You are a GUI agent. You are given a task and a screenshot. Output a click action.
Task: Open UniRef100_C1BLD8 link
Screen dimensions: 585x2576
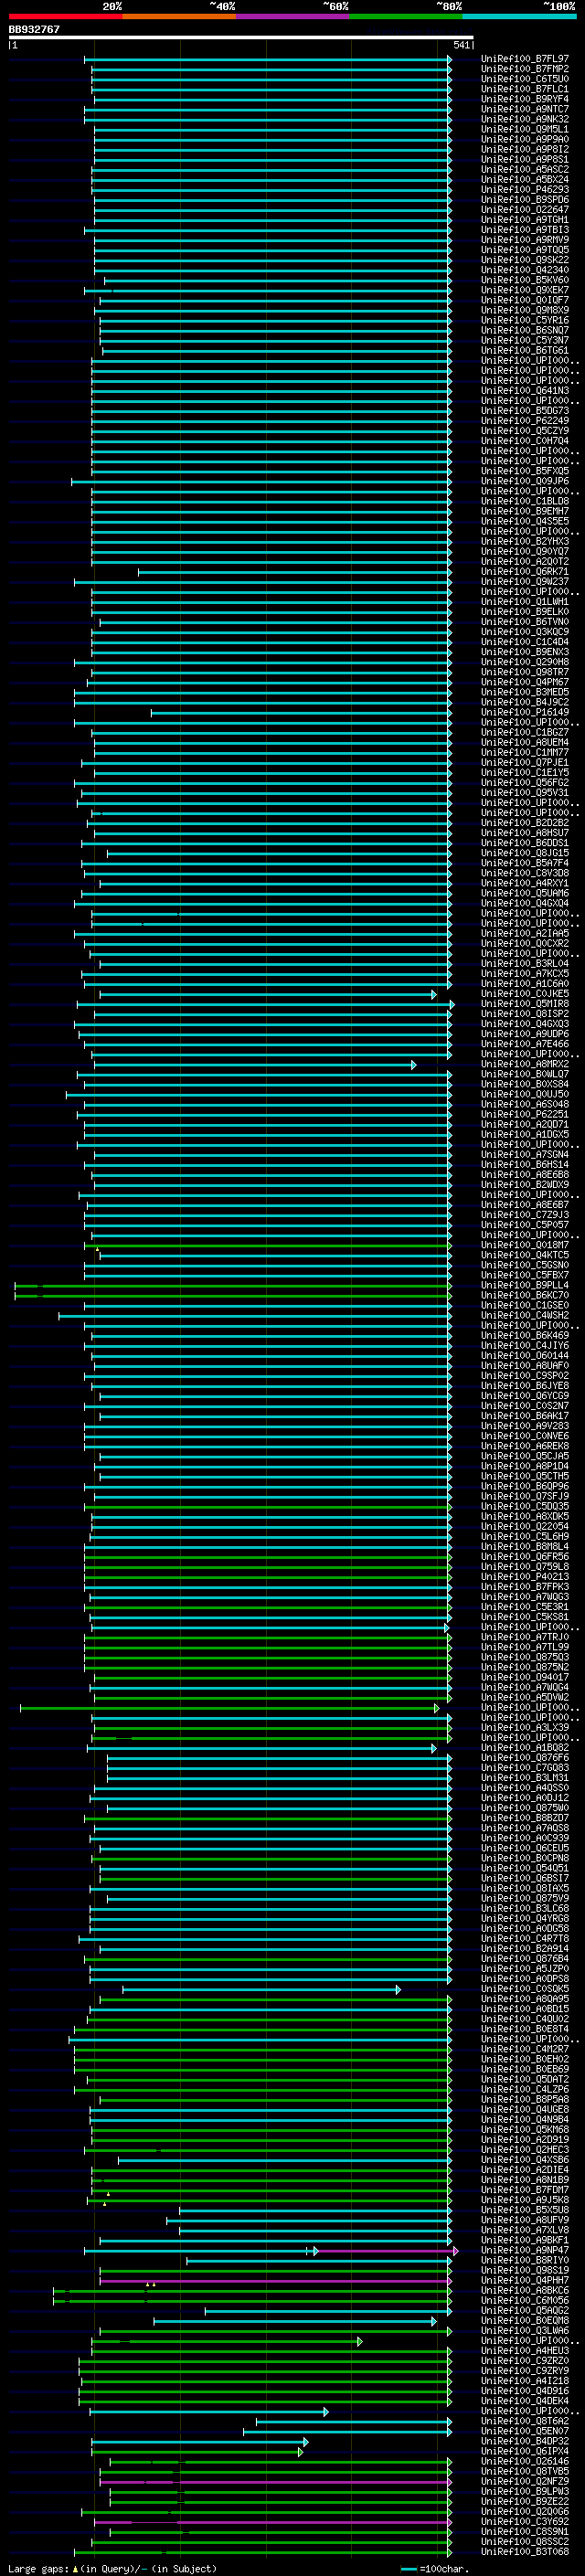pos(524,500)
